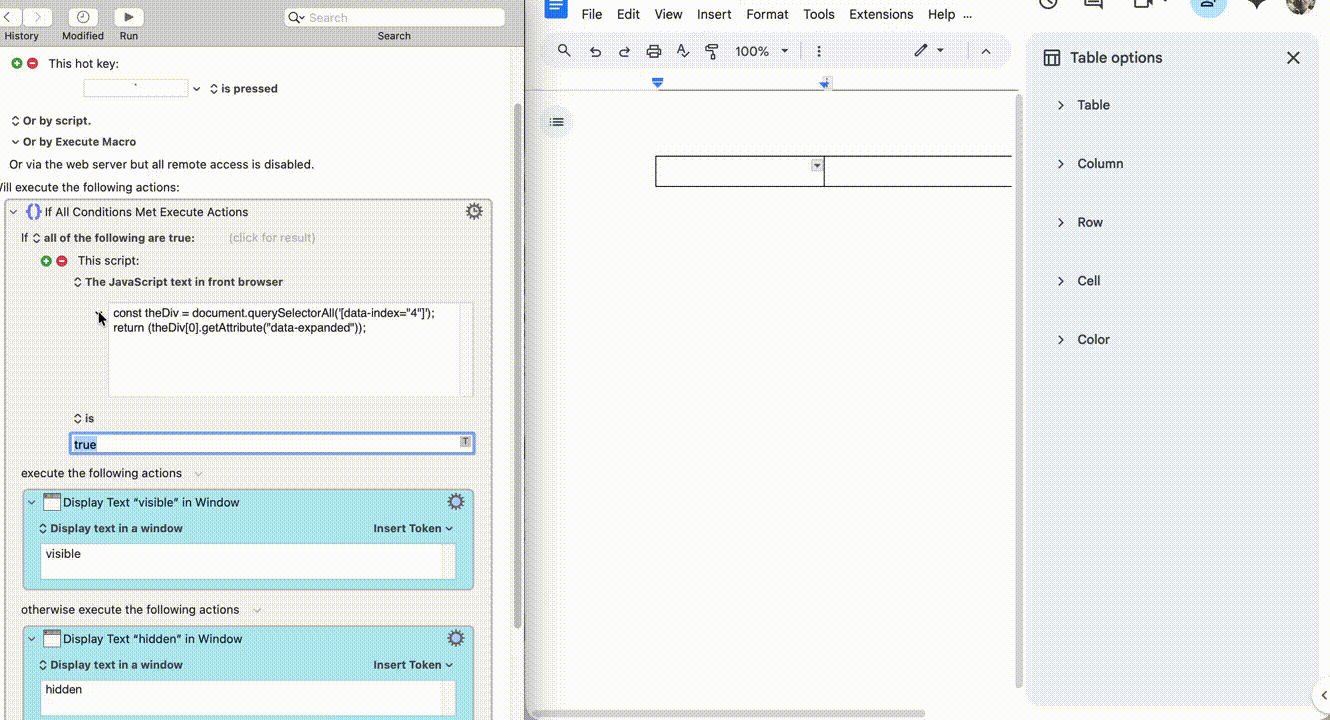This screenshot has height=720, width=1330.
Task: Click the Search menus magnifier in Docs
Action: click(x=564, y=51)
